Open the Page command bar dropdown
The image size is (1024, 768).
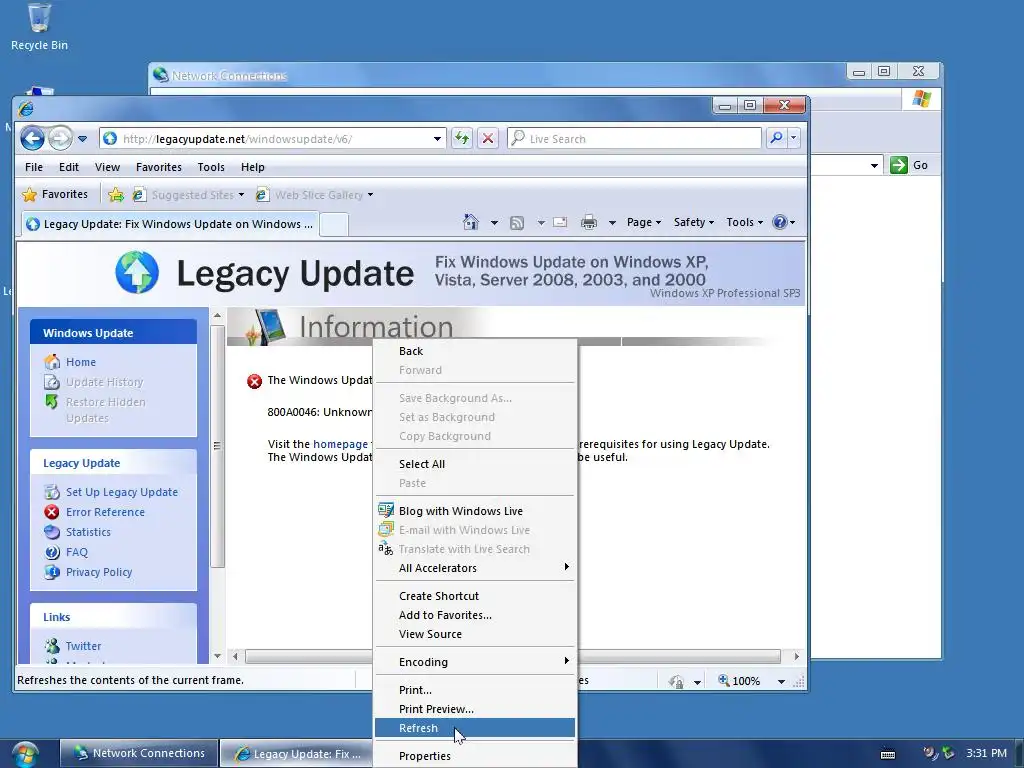644,222
